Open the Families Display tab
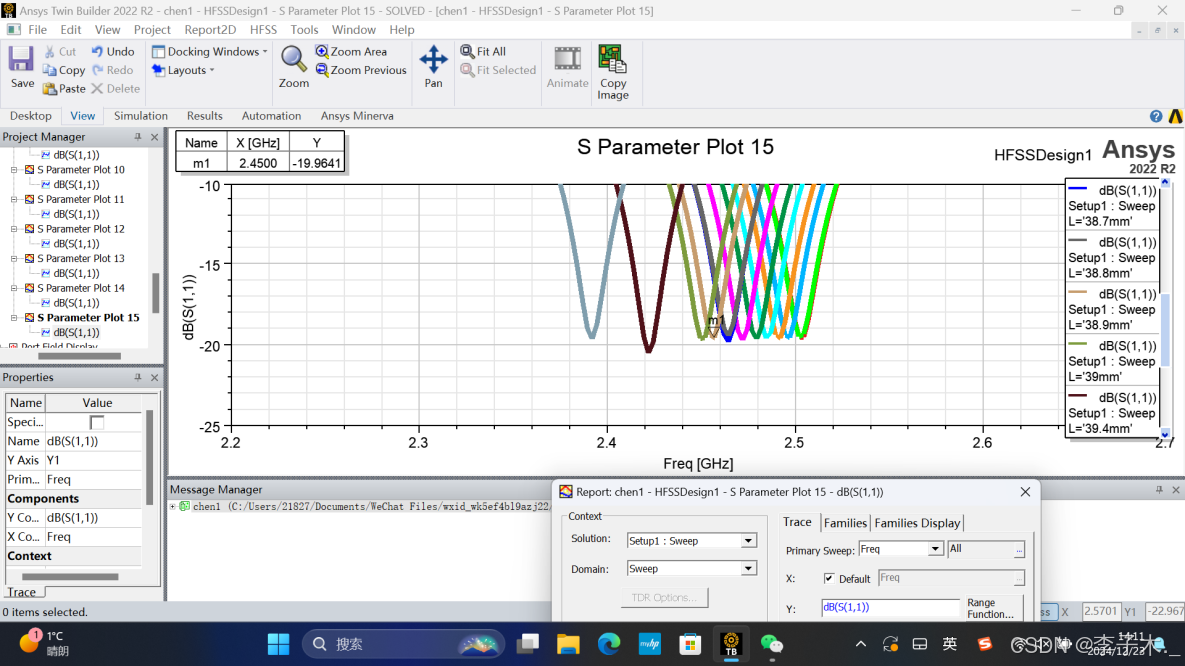1185x666 pixels. 917,523
